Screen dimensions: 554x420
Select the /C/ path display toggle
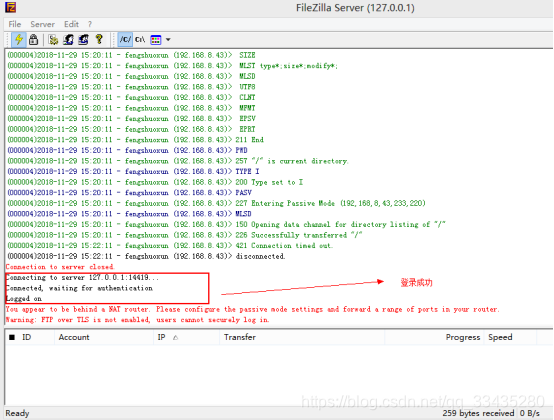coord(125,39)
